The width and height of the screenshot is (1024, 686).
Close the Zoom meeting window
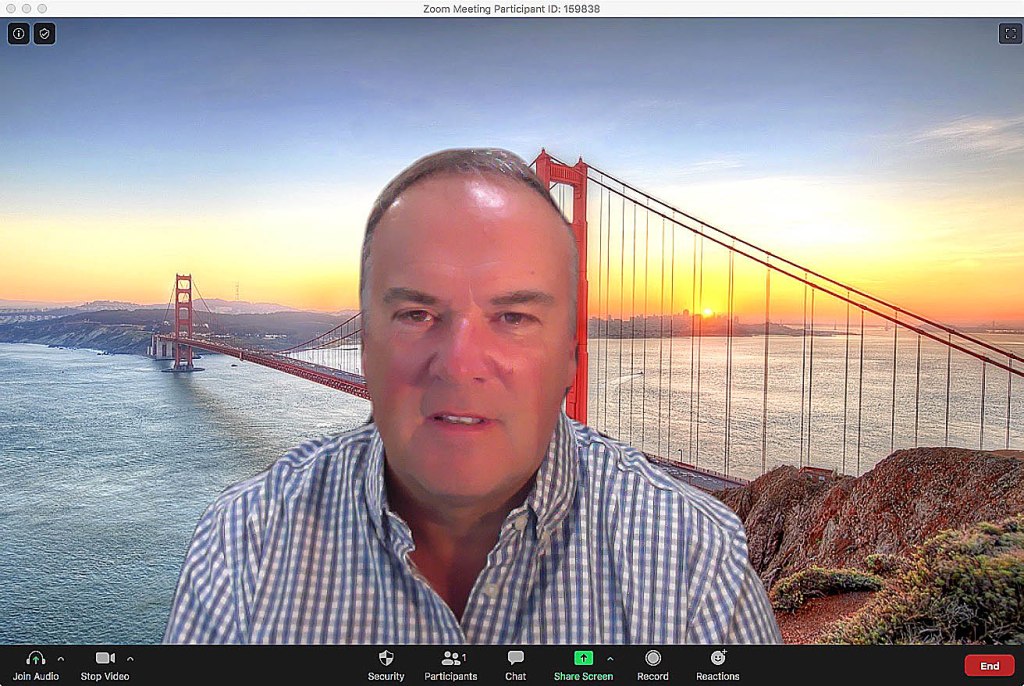point(10,8)
